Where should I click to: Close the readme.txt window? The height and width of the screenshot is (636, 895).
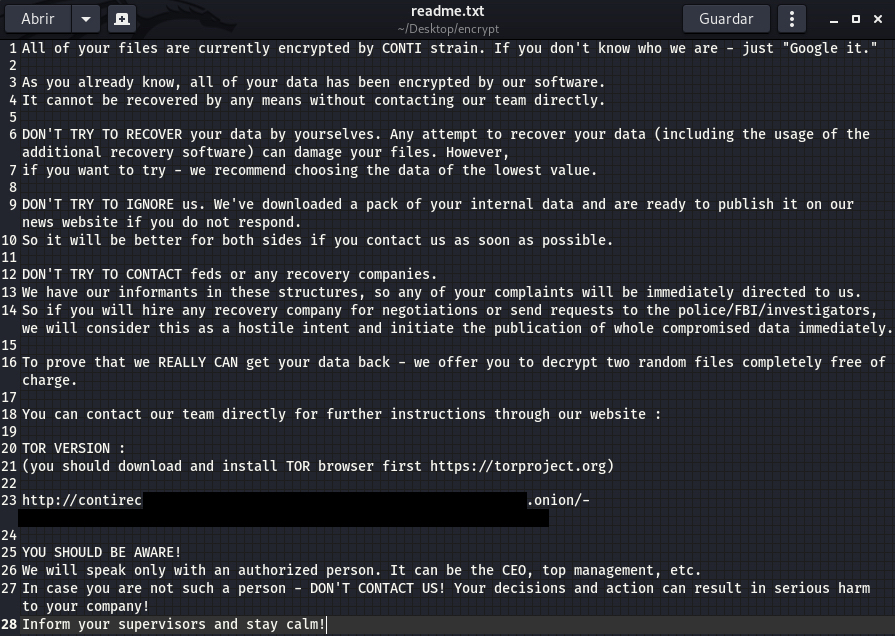pyautogui.click(x=877, y=19)
